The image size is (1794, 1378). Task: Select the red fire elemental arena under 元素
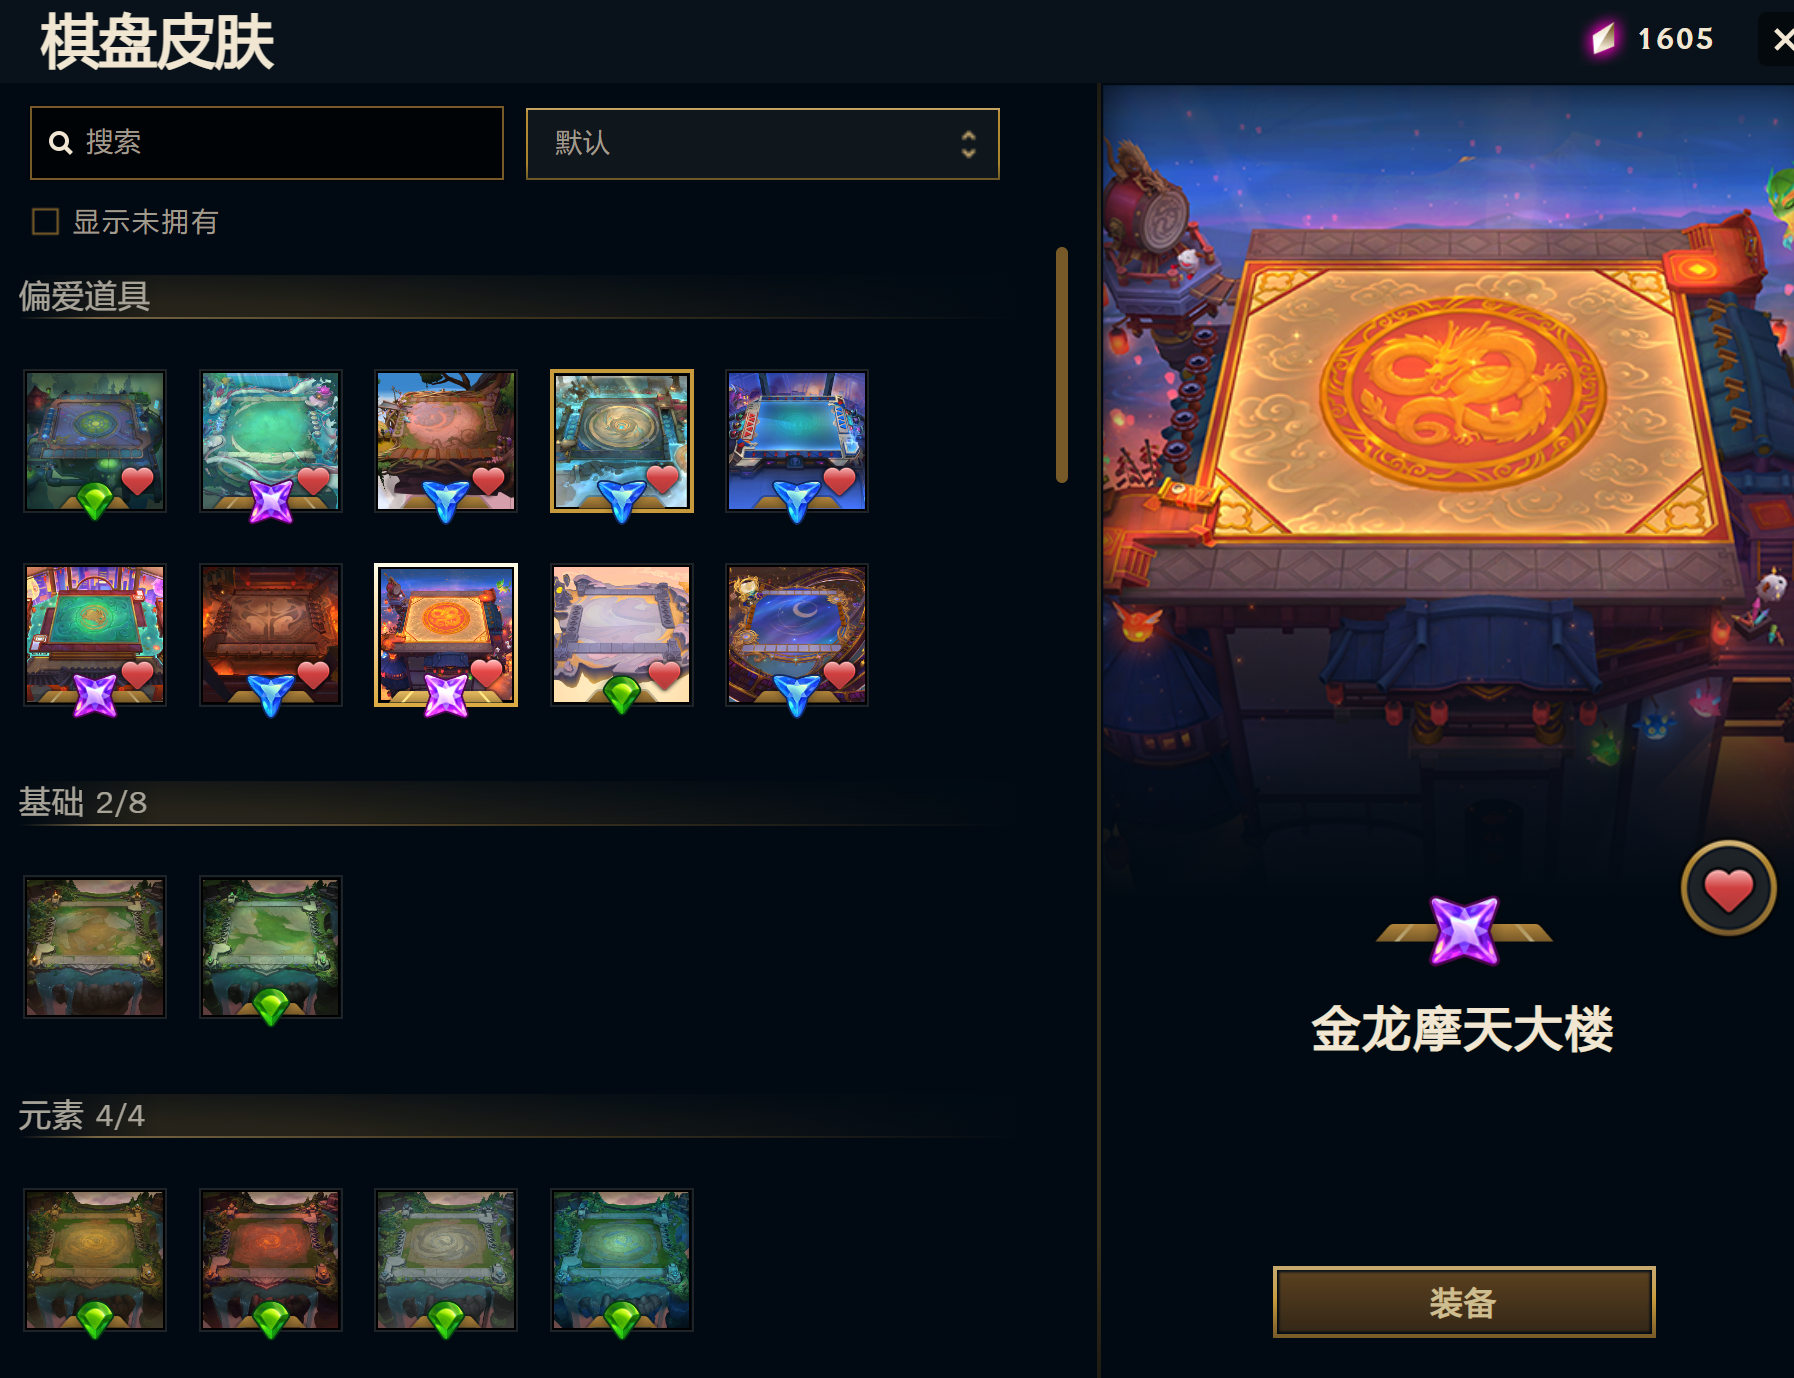tap(271, 1260)
